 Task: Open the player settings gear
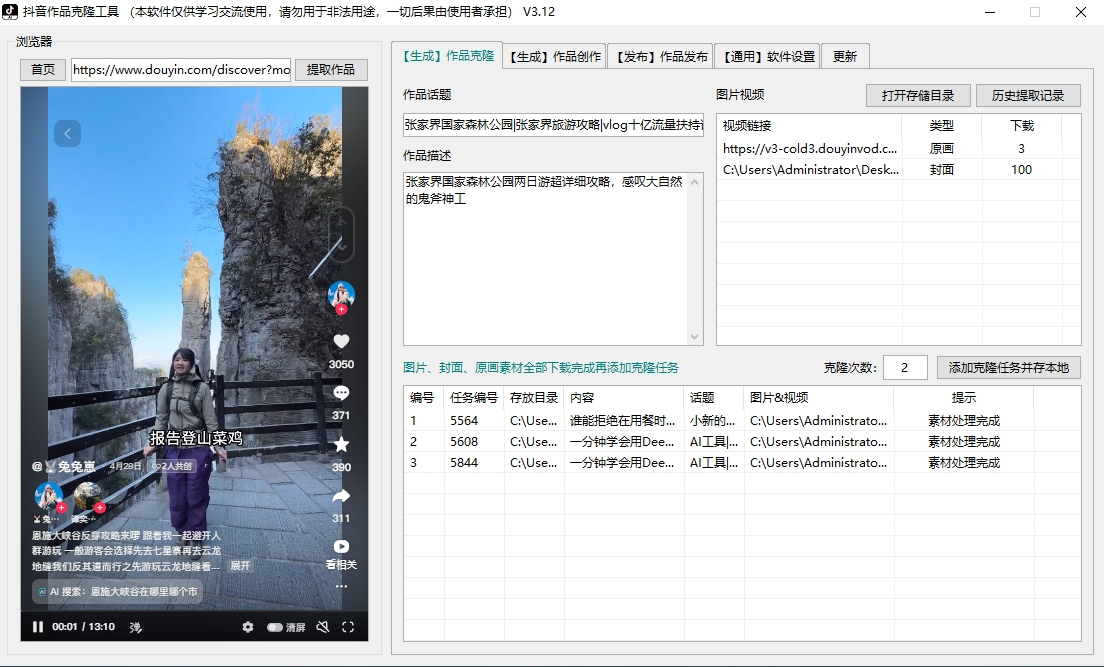[247, 626]
